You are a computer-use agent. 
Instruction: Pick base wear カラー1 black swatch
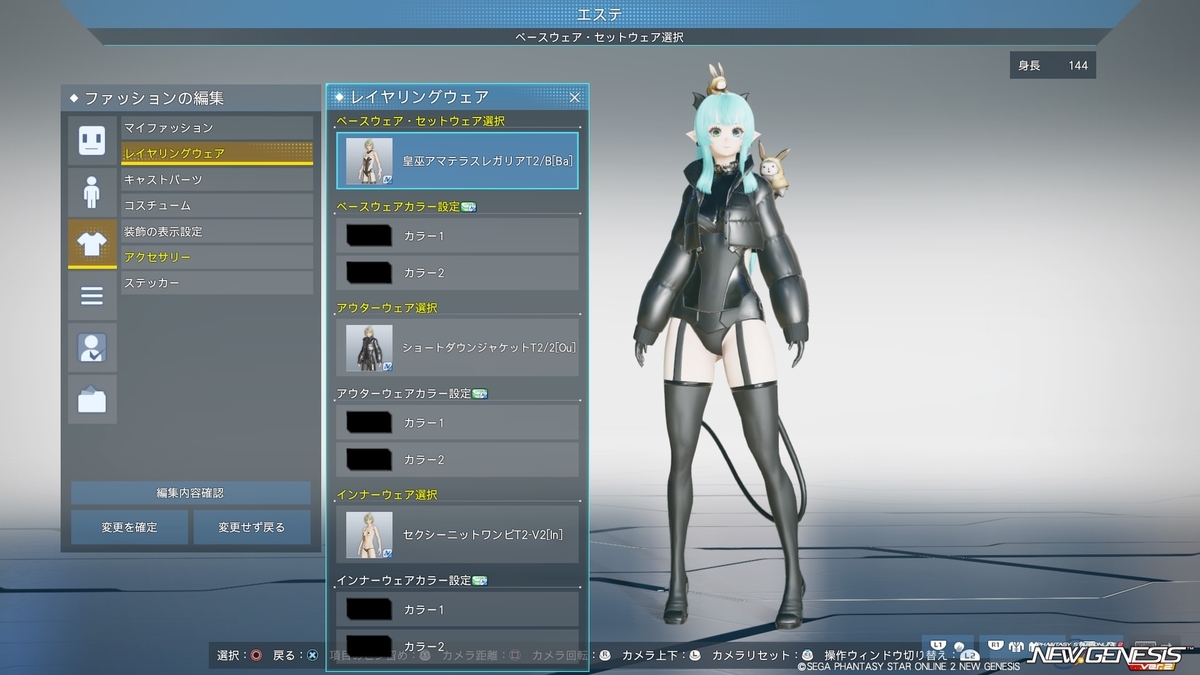click(368, 236)
